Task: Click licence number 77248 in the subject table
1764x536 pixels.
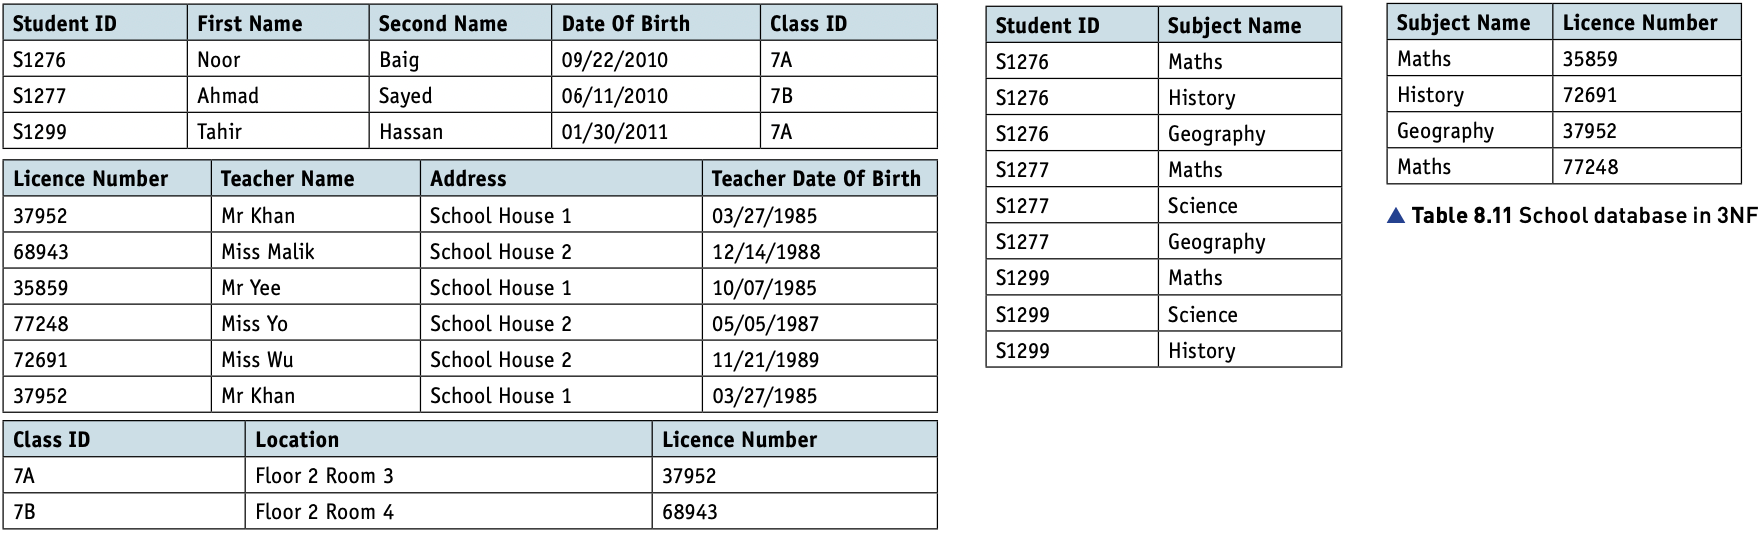Action: tap(1647, 166)
